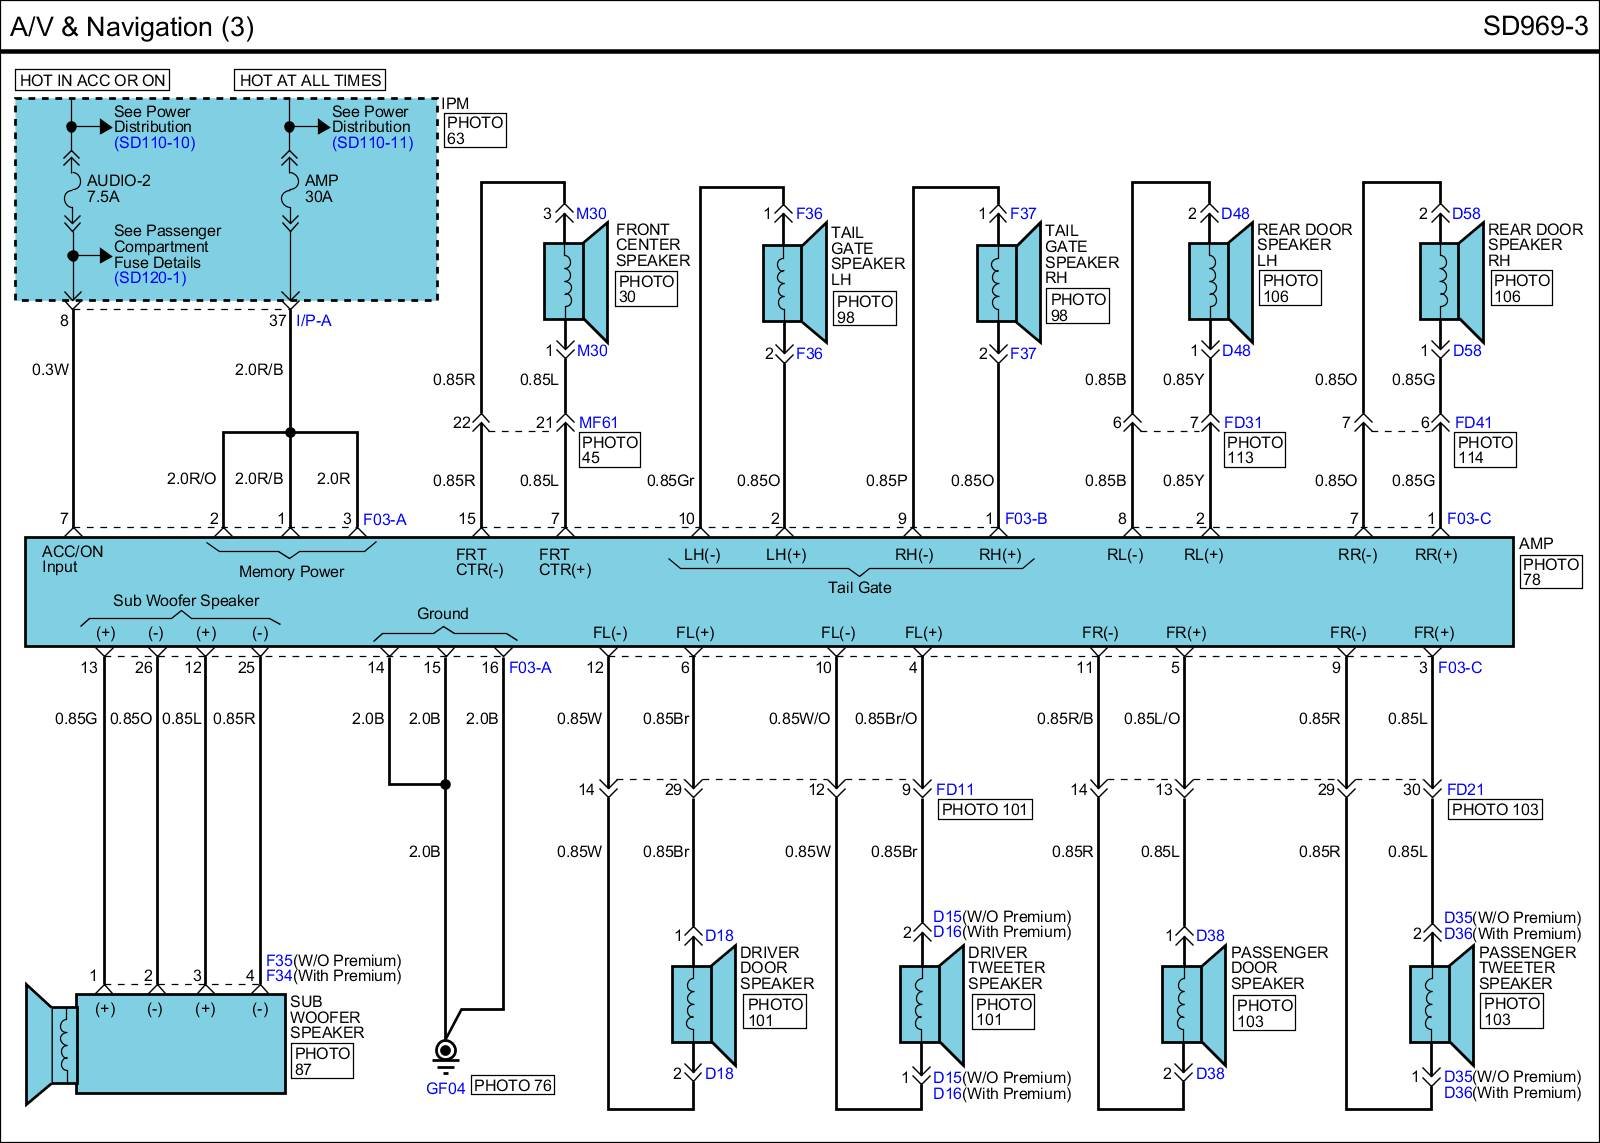Click the MF61 connector label

click(x=598, y=423)
